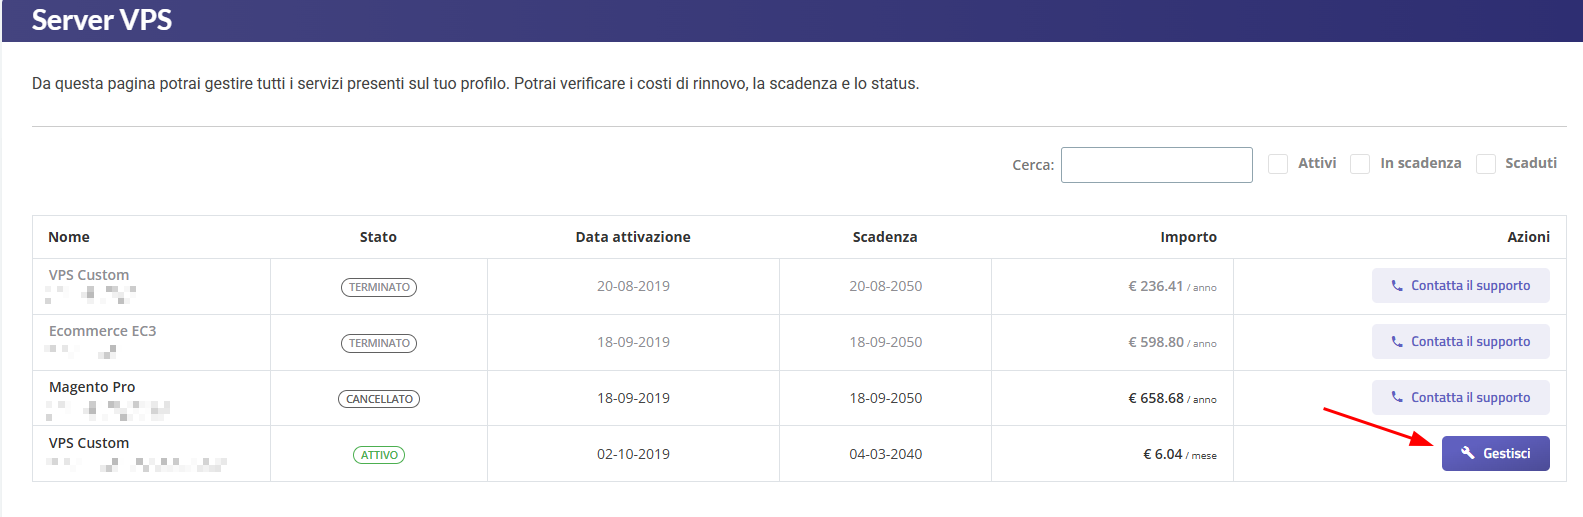This screenshot has width=1583, height=517.
Task: Click the Data attivazione column header
Action: pos(633,237)
